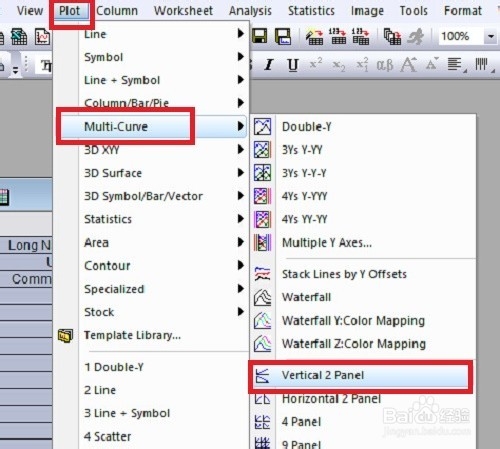This screenshot has height=449, width=500.
Task: Open the Tools menu
Action: click(x=414, y=11)
